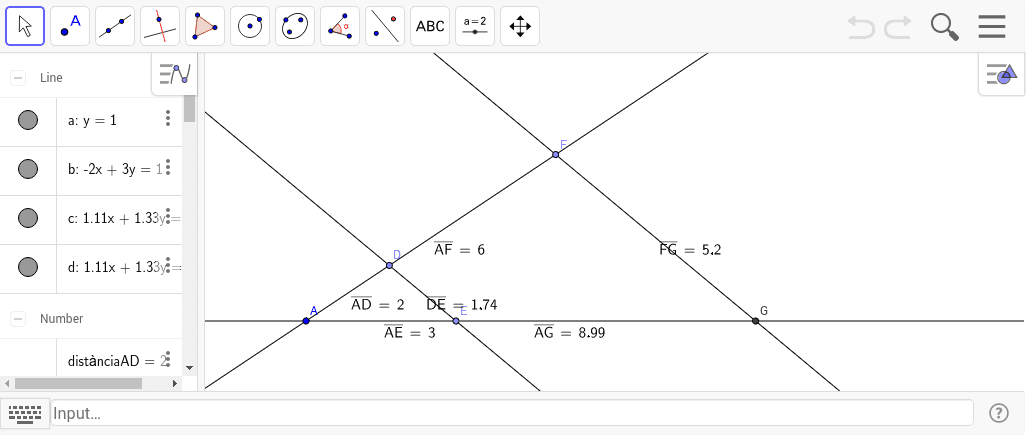1026x436 pixels.
Task: Open the main hamburger menu
Action: click(992, 27)
